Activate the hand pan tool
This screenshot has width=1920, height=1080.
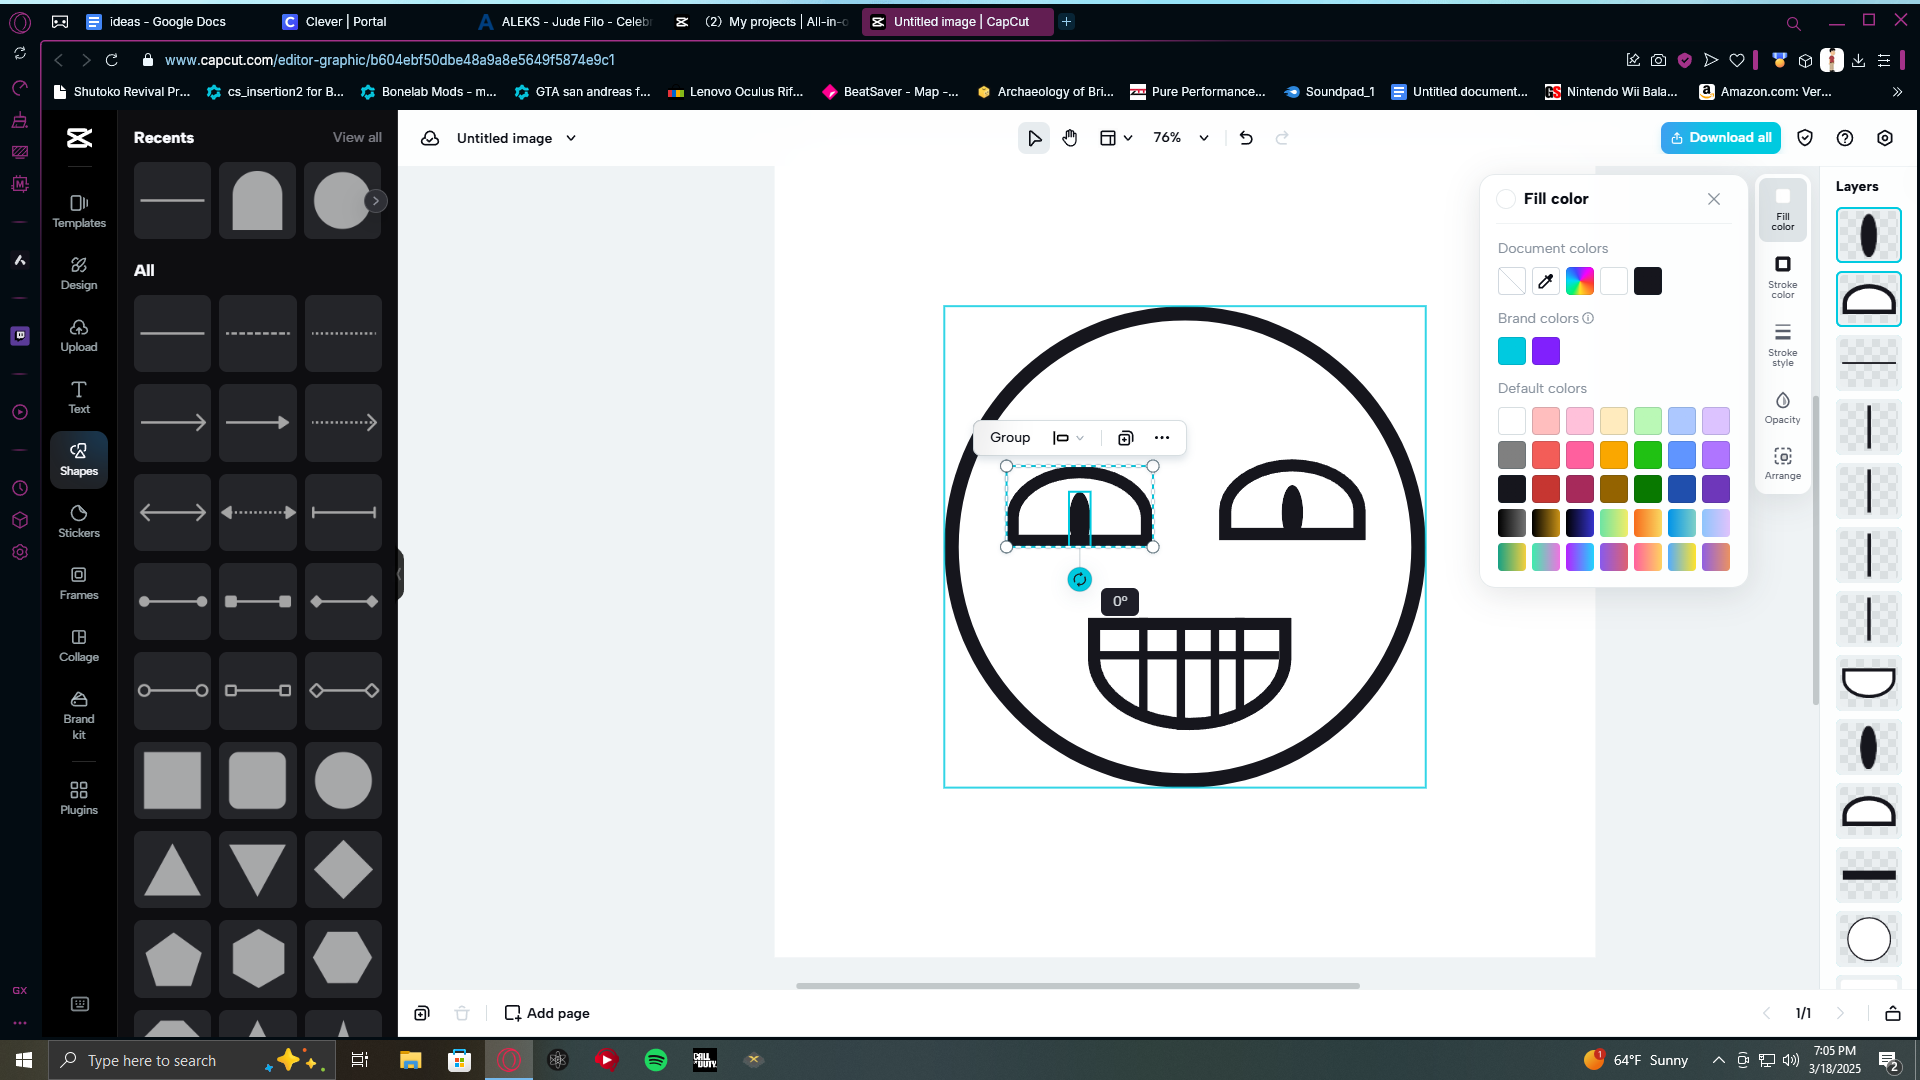(1070, 138)
